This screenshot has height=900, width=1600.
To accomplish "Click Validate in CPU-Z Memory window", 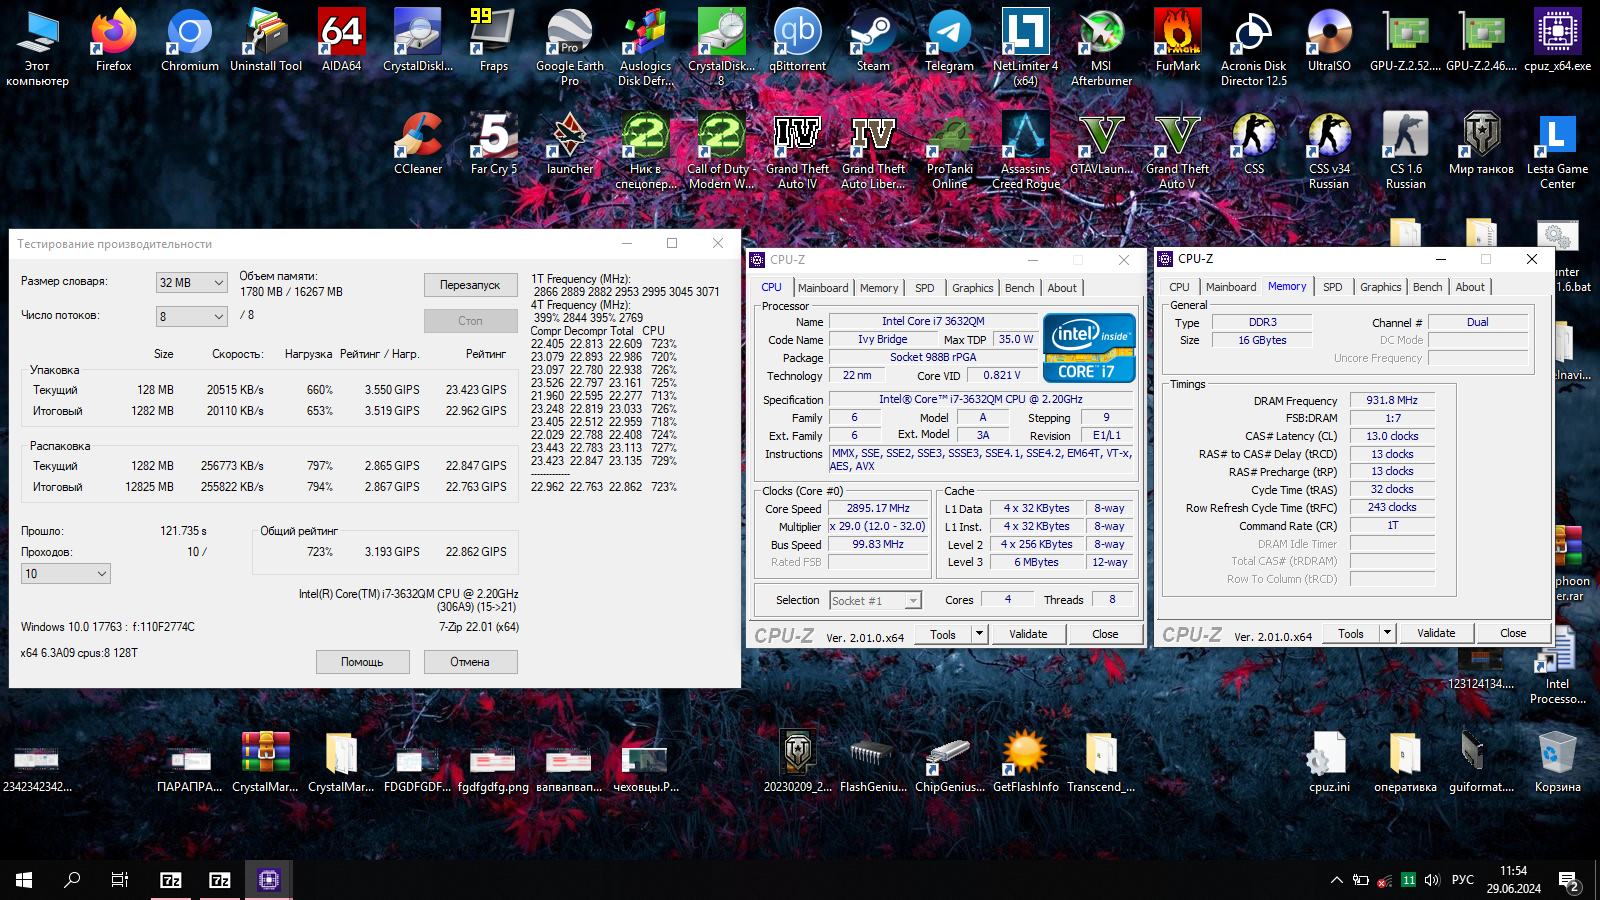I will coord(1436,633).
